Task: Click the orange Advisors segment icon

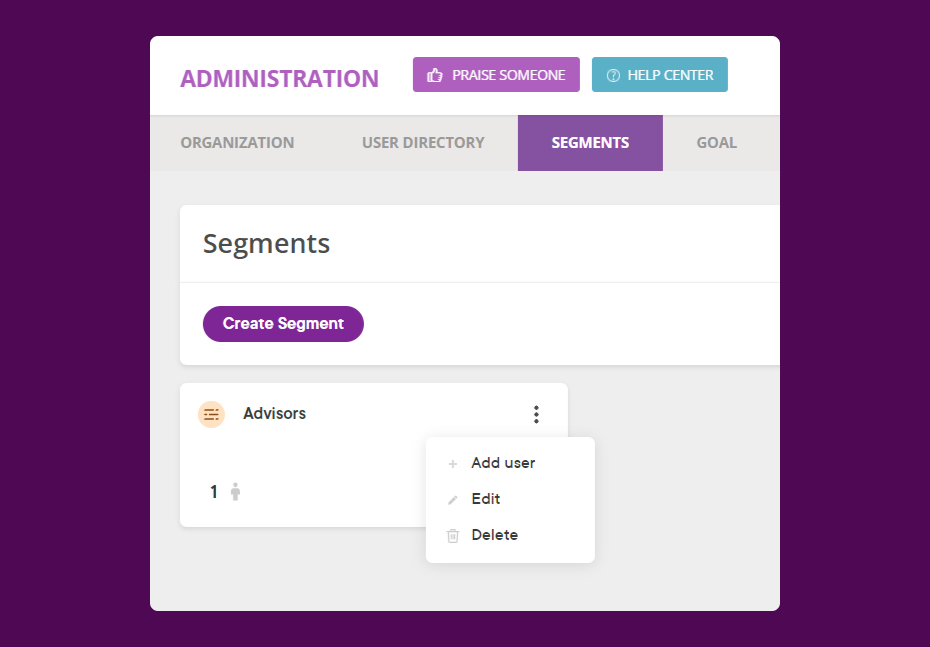Action: coord(211,415)
